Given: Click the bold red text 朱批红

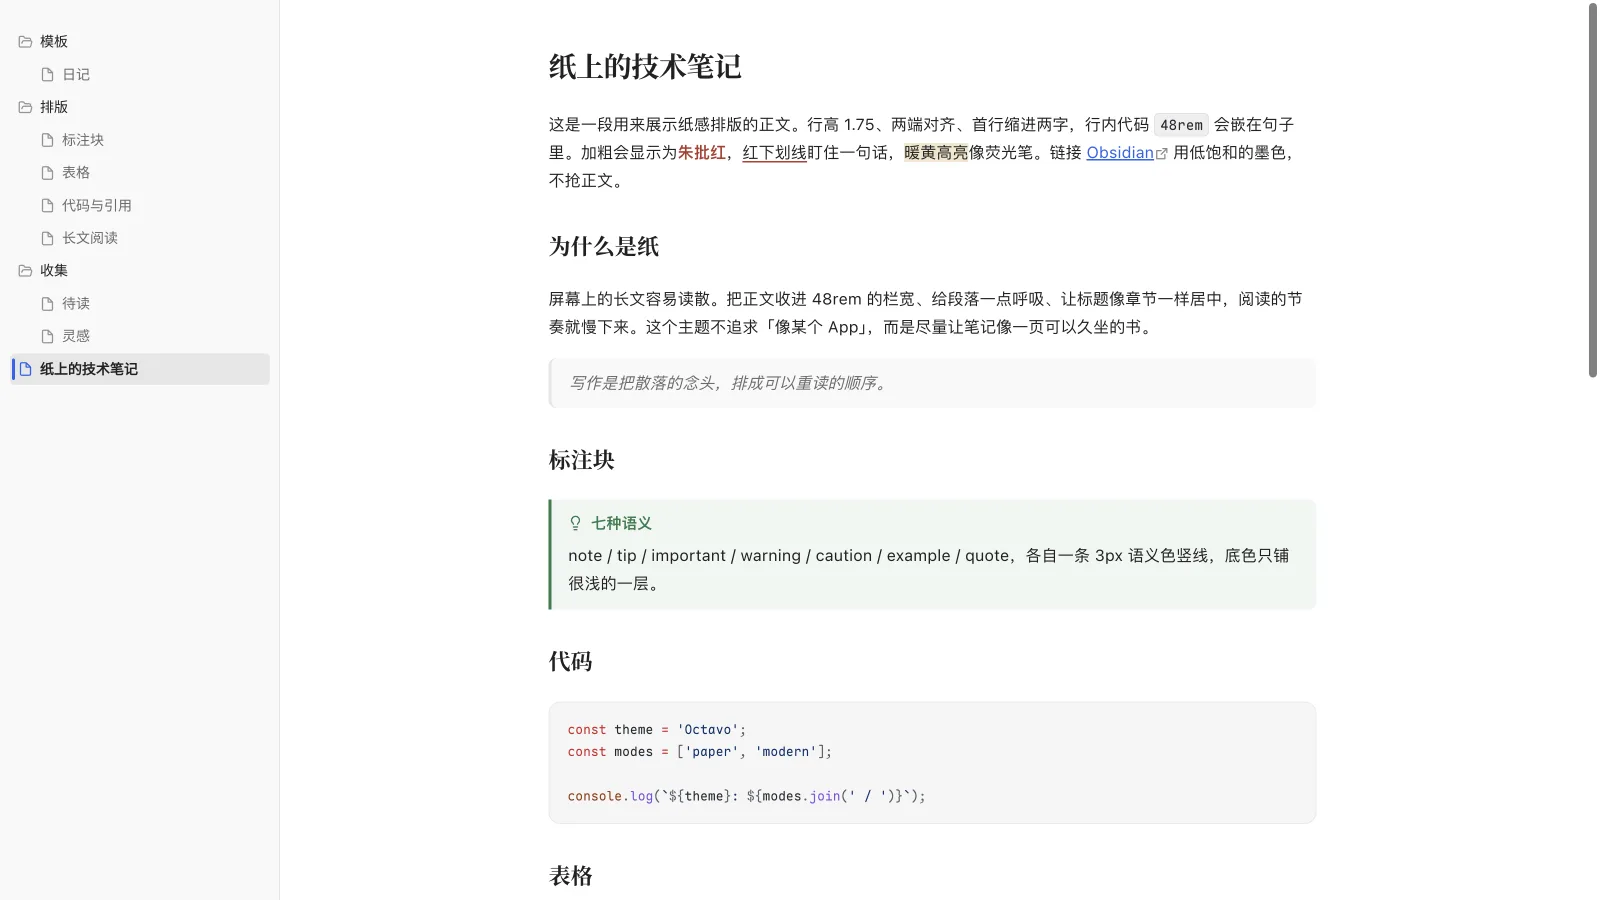Looking at the screenshot, I should (702, 153).
